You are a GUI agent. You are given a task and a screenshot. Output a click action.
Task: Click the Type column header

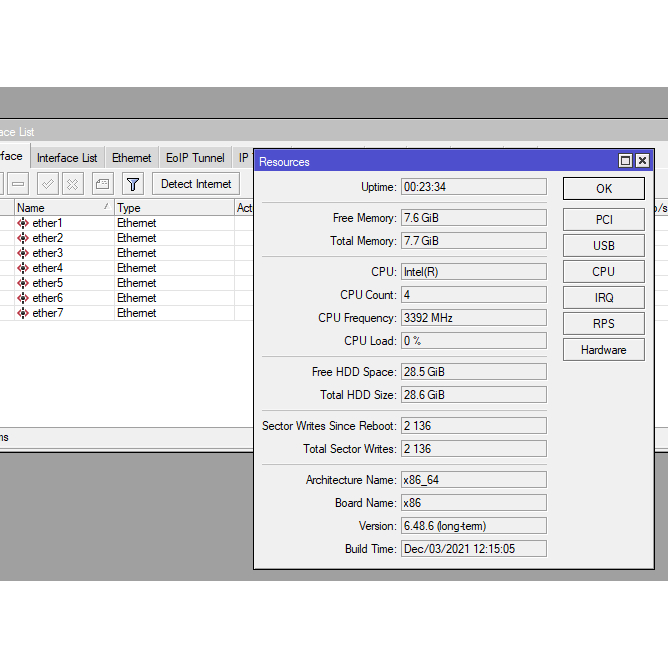point(170,208)
